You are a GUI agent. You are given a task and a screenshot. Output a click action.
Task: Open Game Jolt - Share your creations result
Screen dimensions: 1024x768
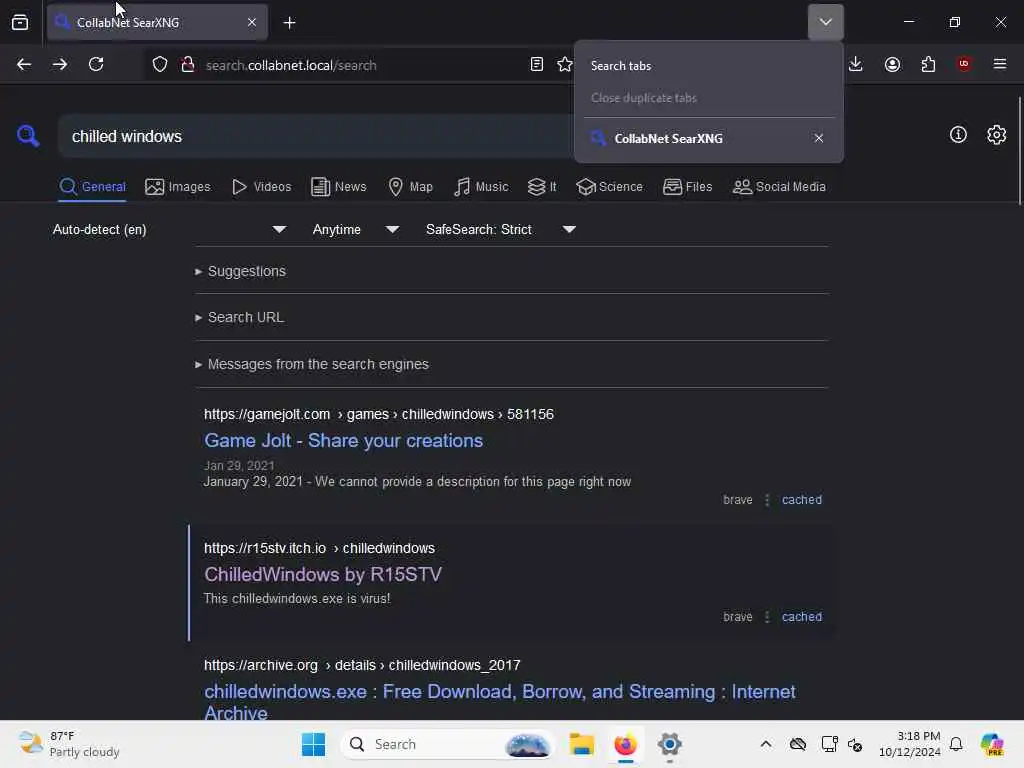click(x=344, y=441)
